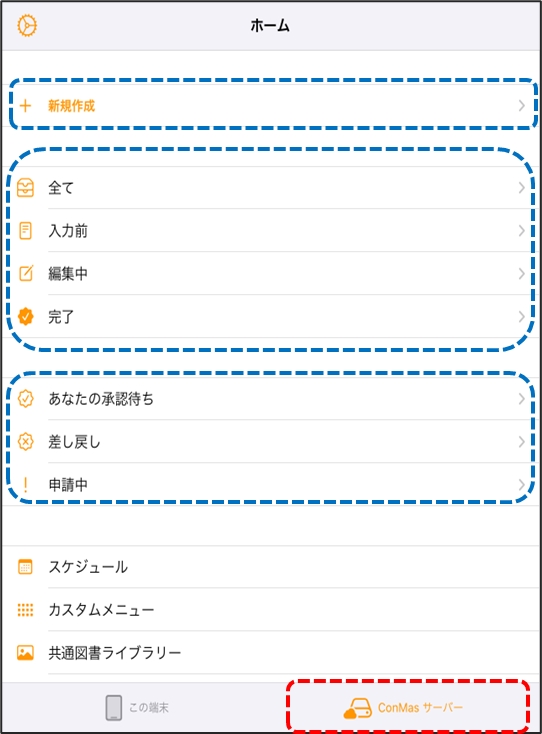
Task: Expand the 申請中 row chevron
Action: [521, 485]
